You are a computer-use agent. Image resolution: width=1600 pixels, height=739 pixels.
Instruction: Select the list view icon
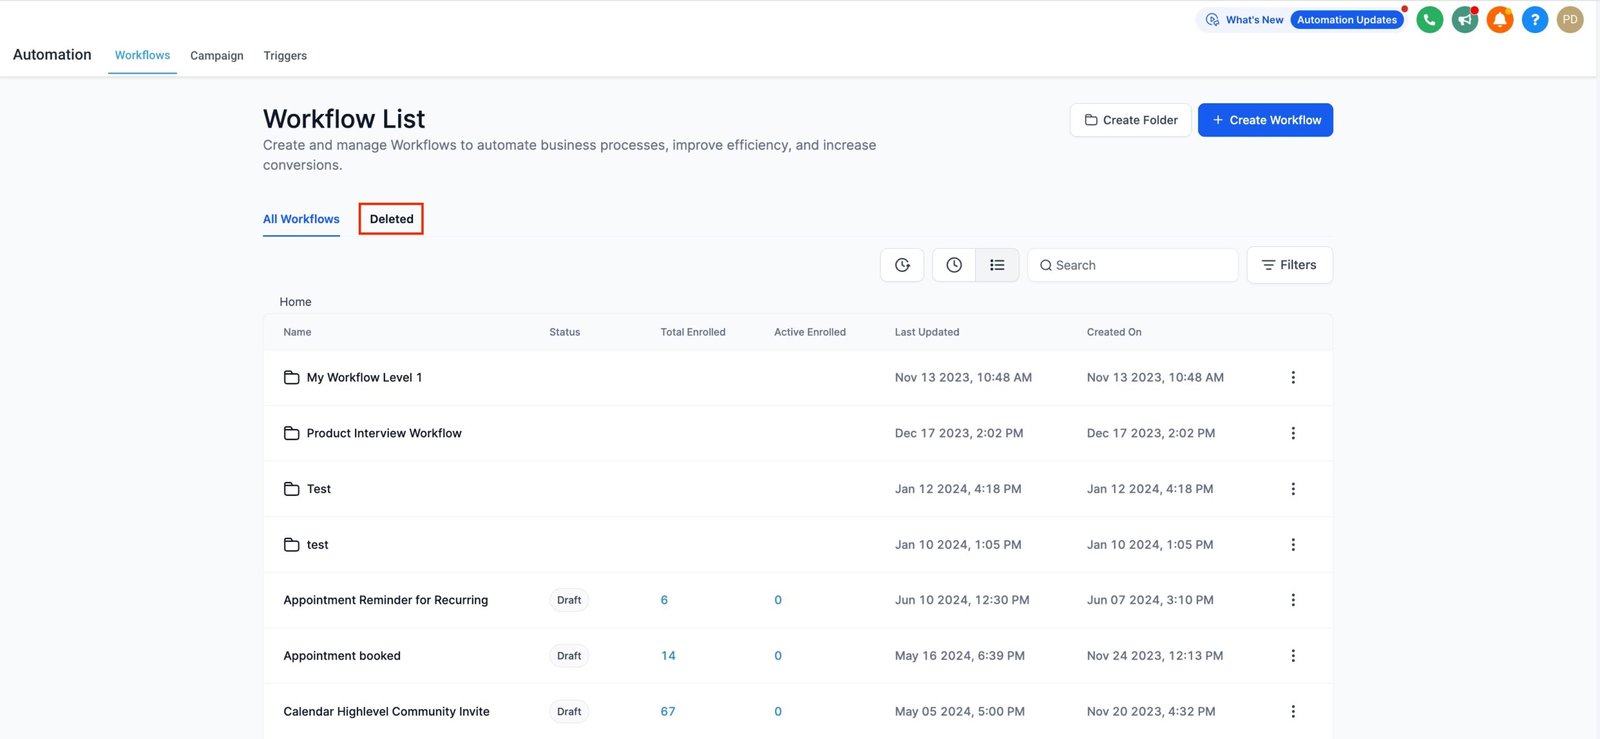997,265
